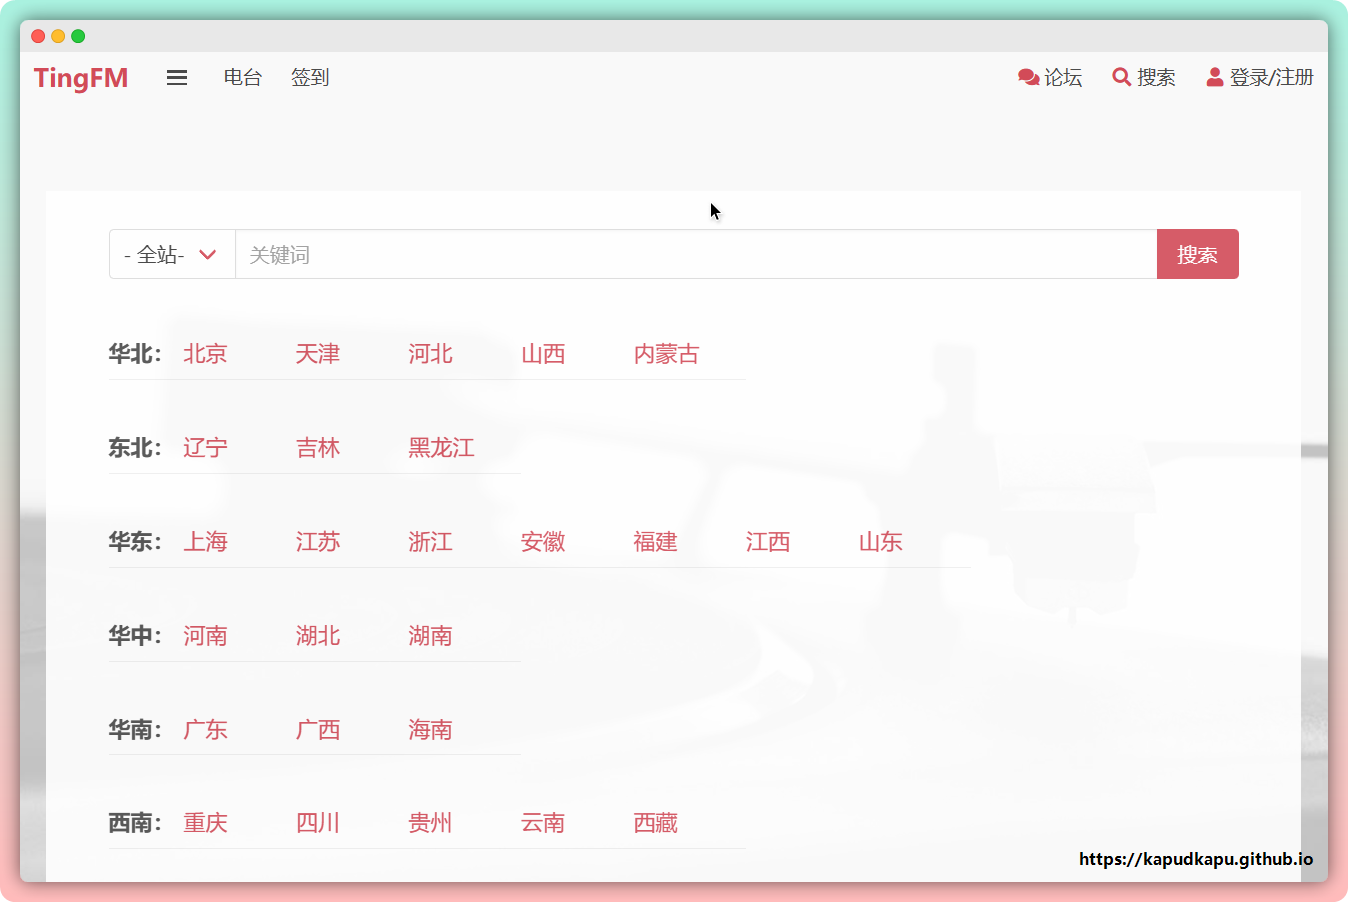Choose the 西藏 region link
Viewport: 1348px width, 902px height.
(655, 823)
